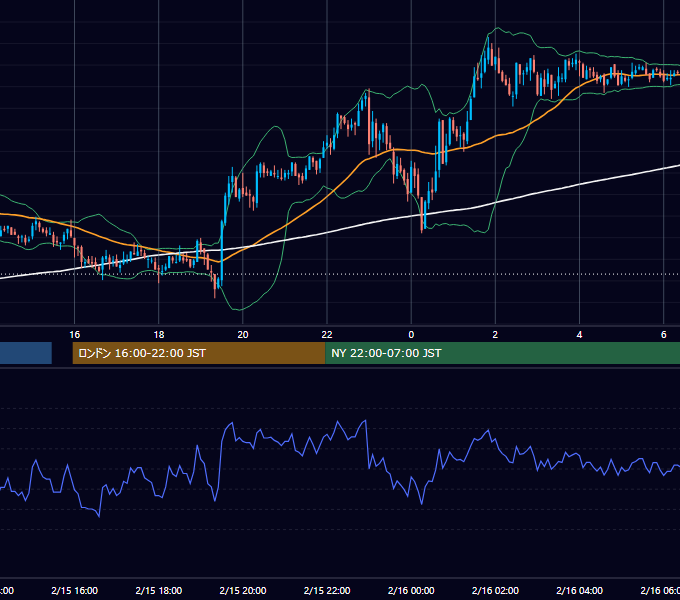Click the '2/16 04:00' label on oscillator axis

[x=579, y=590]
